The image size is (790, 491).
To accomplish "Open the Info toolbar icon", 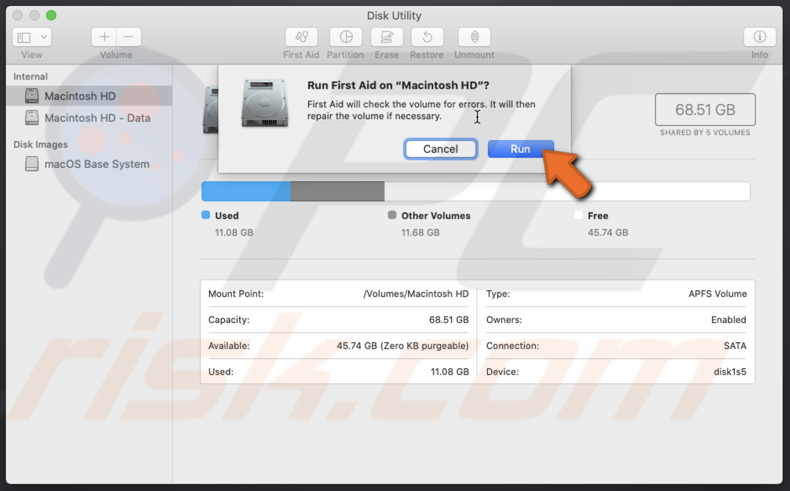I will (760, 37).
